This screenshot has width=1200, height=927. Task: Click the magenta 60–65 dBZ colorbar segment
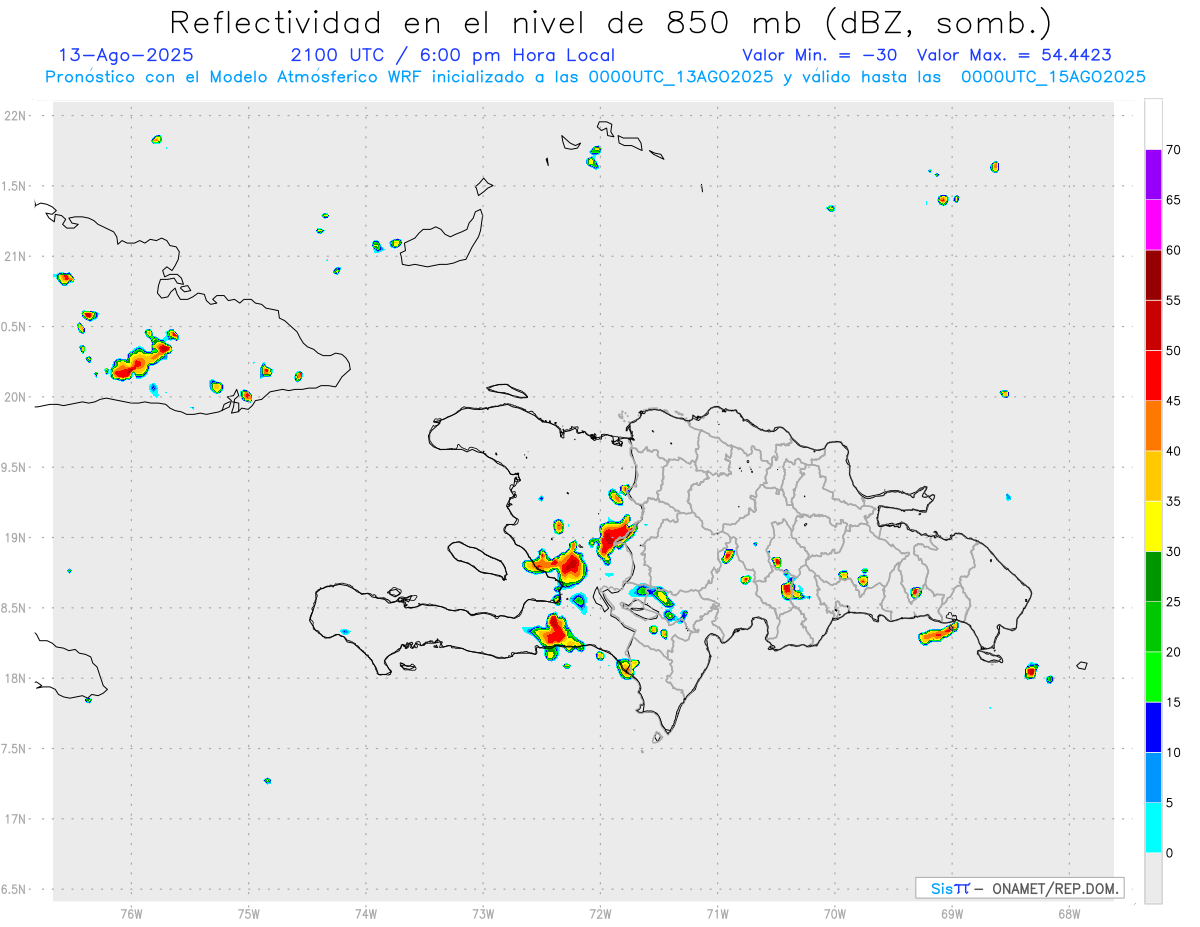[1153, 225]
